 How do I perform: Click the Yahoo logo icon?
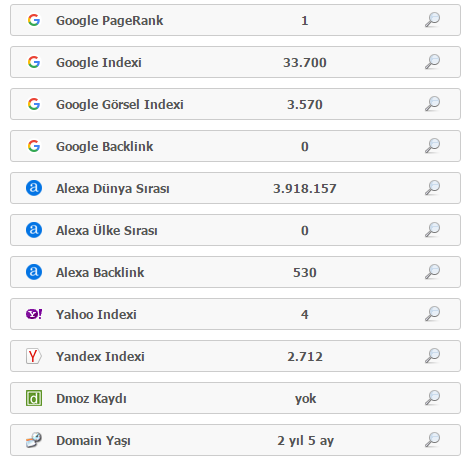point(34,314)
